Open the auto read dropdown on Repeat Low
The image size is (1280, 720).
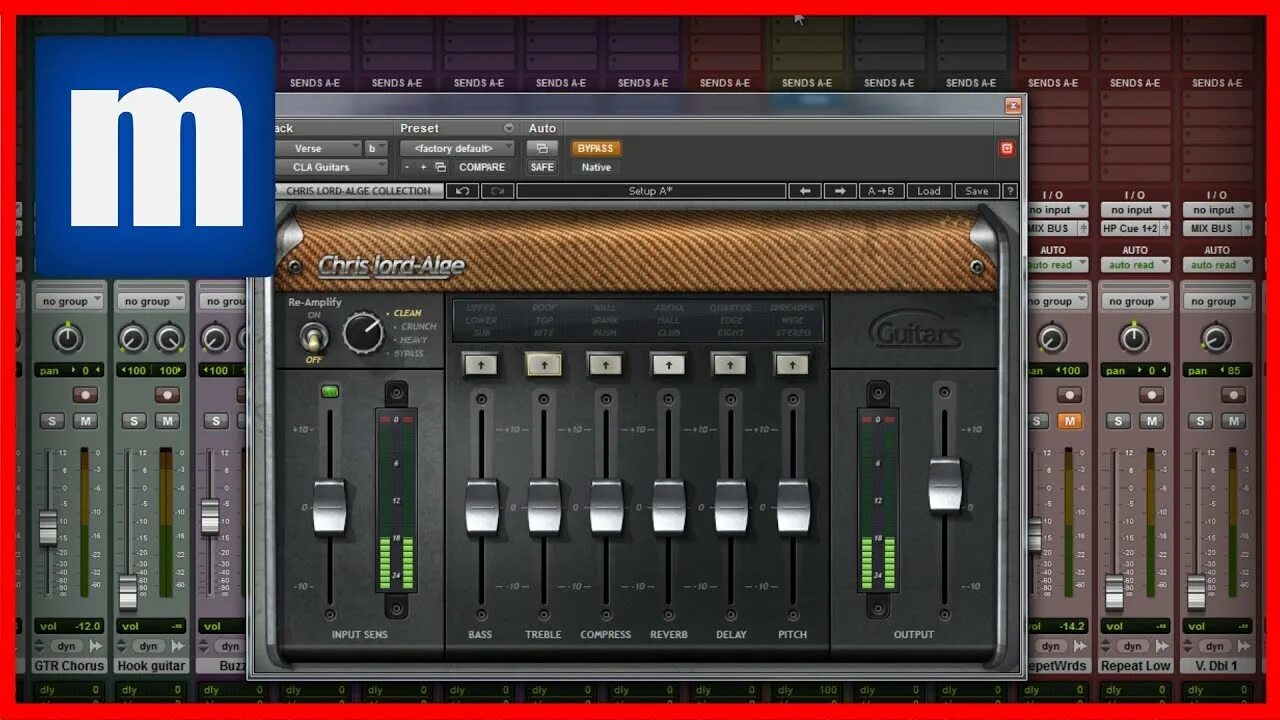pos(1134,265)
